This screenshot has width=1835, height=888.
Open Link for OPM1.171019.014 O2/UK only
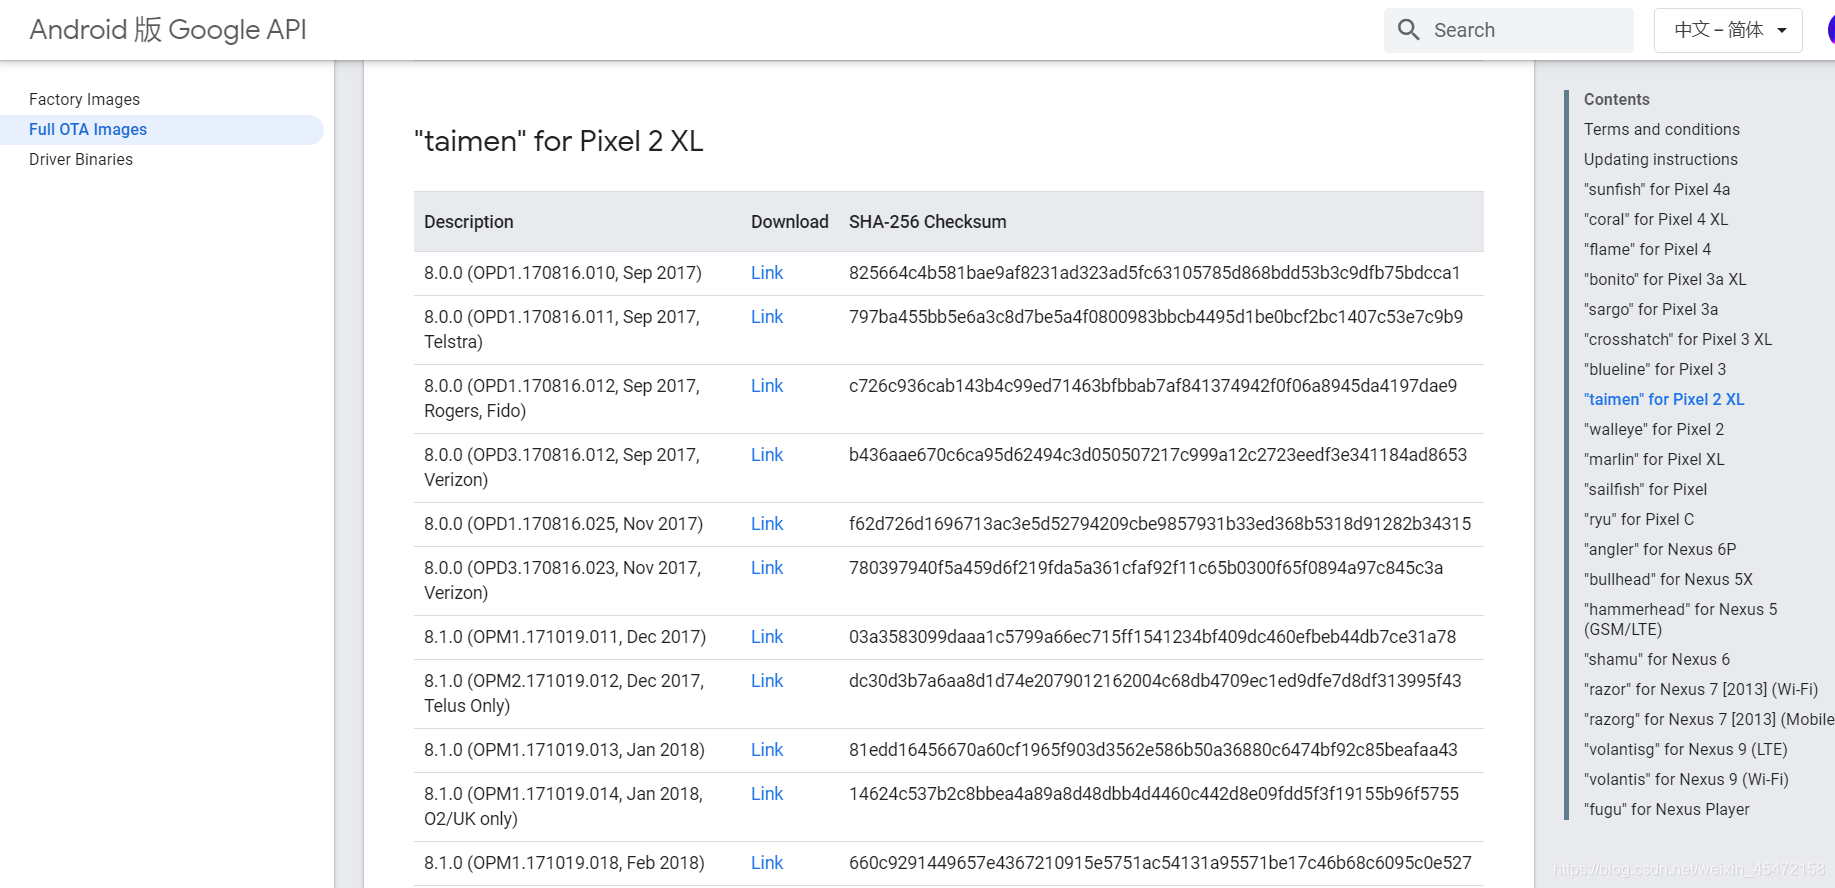click(767, 794)
